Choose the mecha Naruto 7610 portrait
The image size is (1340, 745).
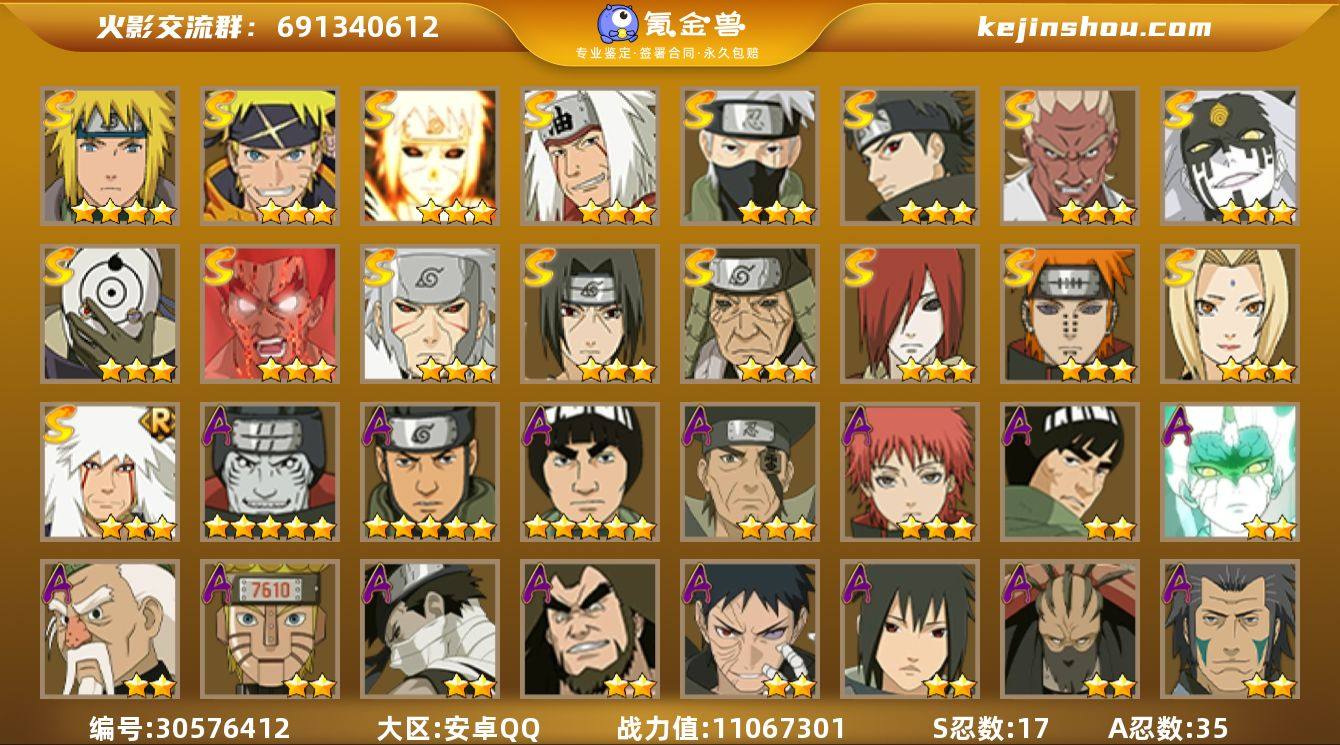(269, 629)
